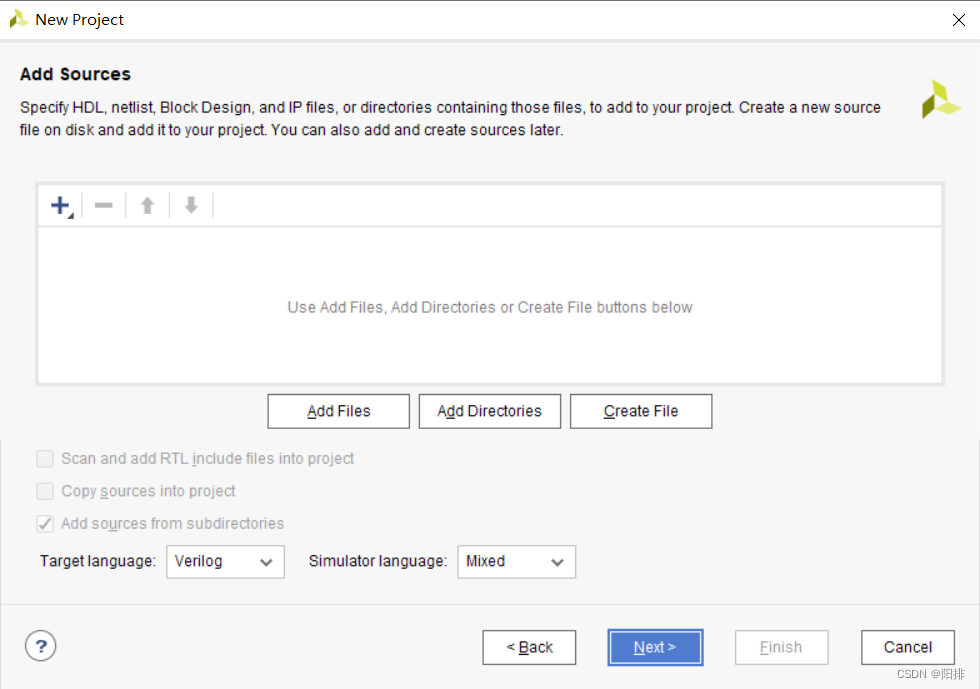Viewport: 980px width, 689px height.
Task: Click the Create File button
Action: (x=641, y=411)
